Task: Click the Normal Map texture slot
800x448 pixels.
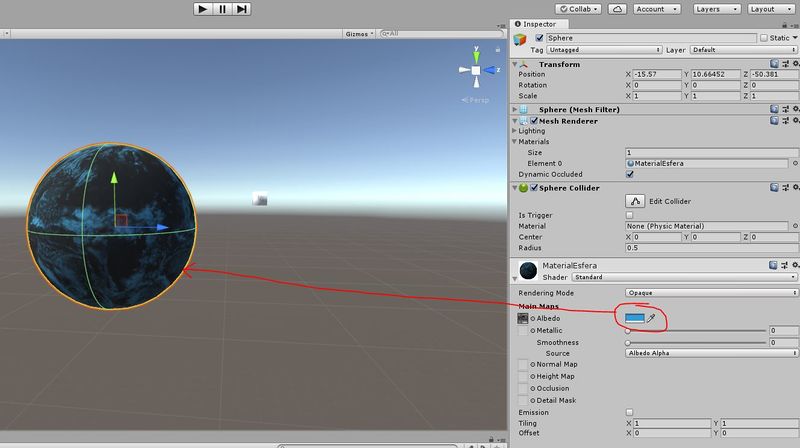Action: 522,364
